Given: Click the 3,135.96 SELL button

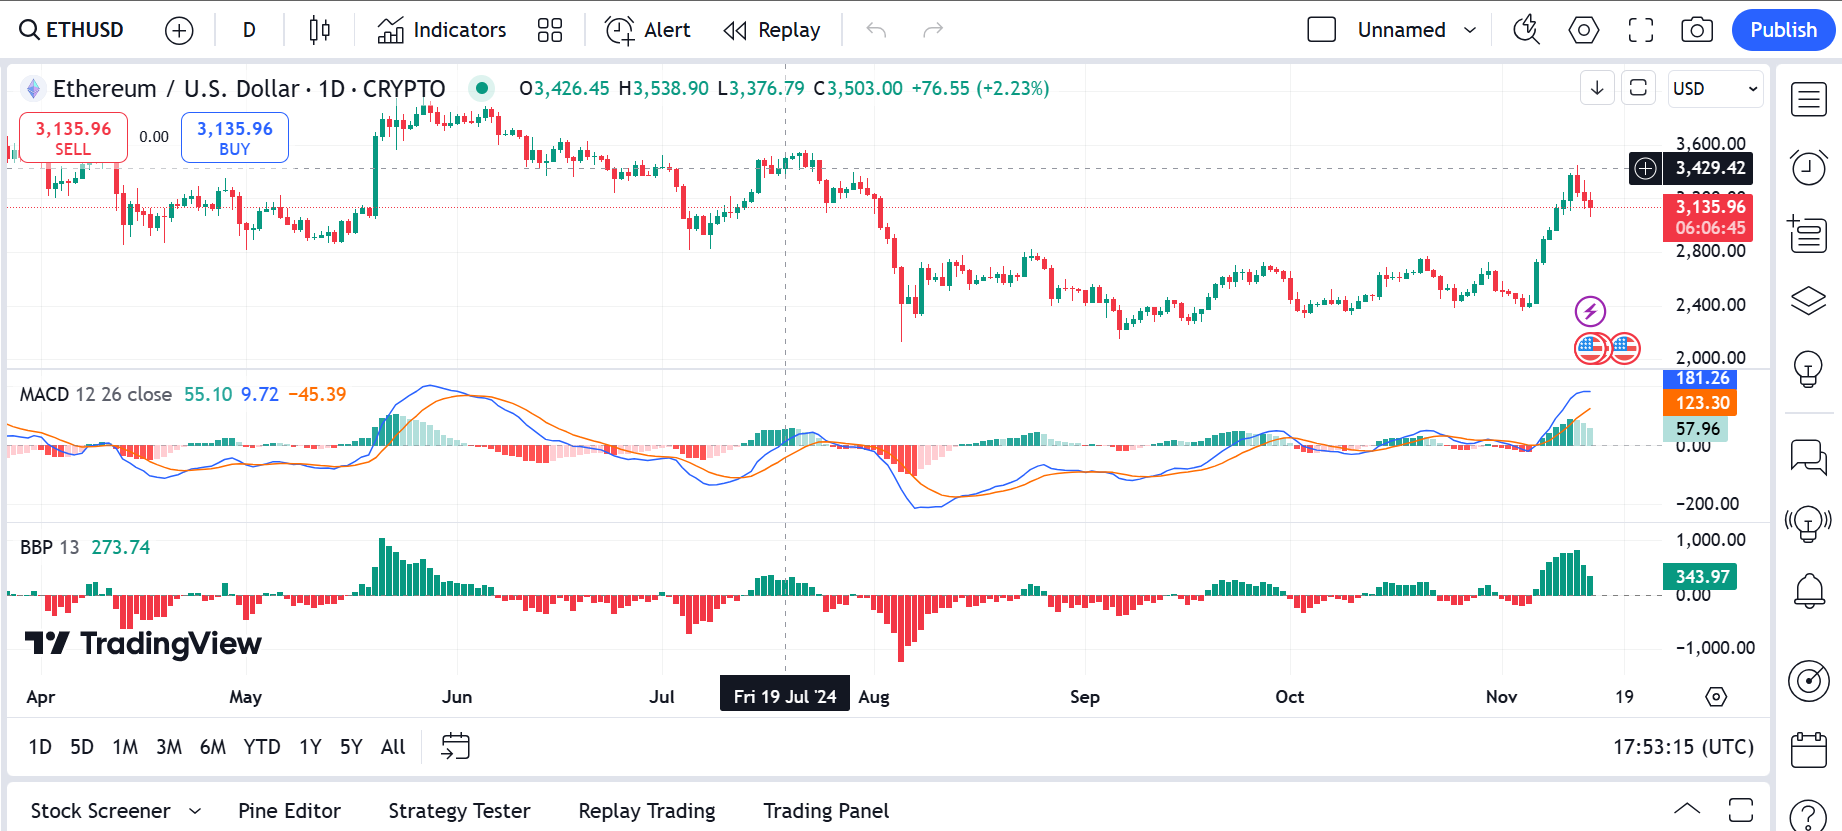Looking at the screenshot, I should click(73, 137).
